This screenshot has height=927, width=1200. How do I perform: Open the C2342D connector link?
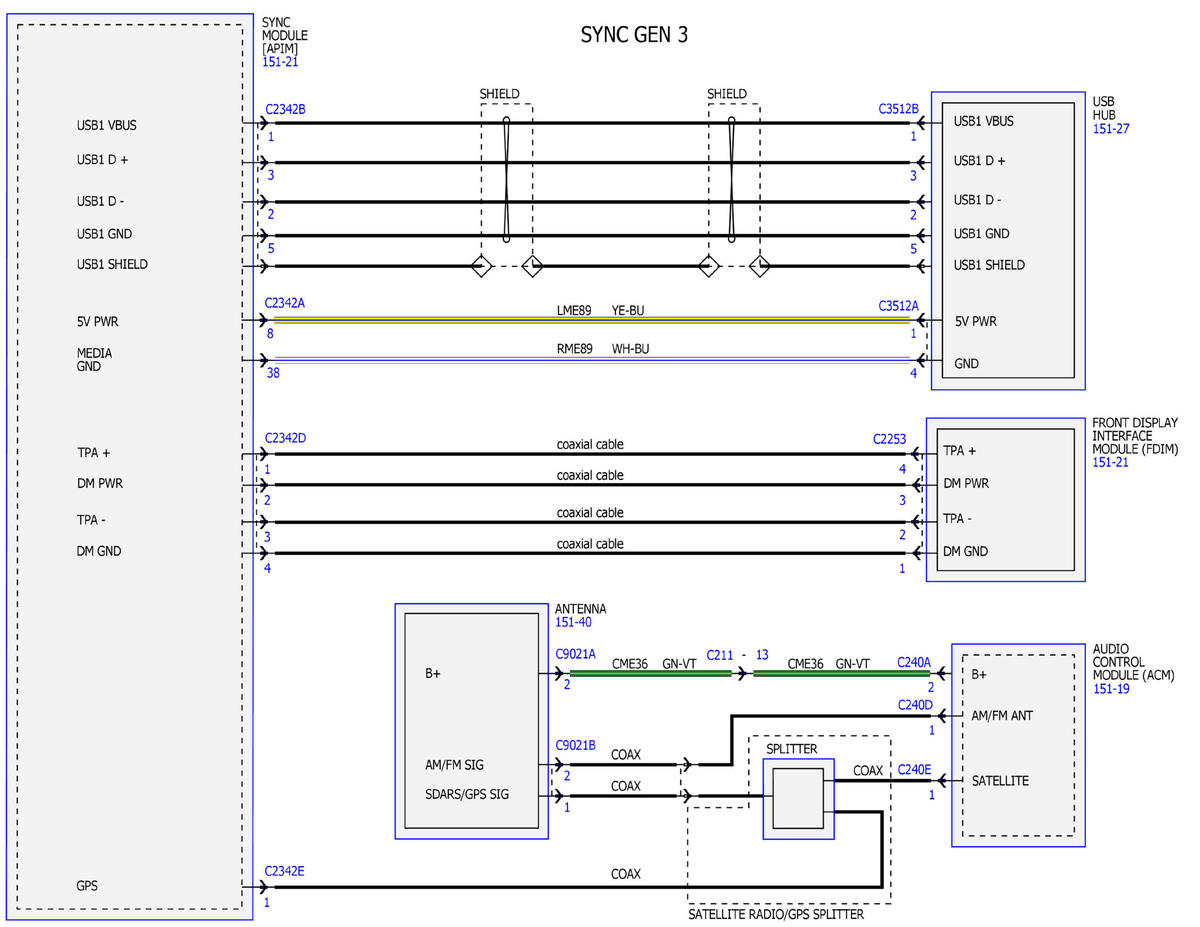(x=285, y=437)
